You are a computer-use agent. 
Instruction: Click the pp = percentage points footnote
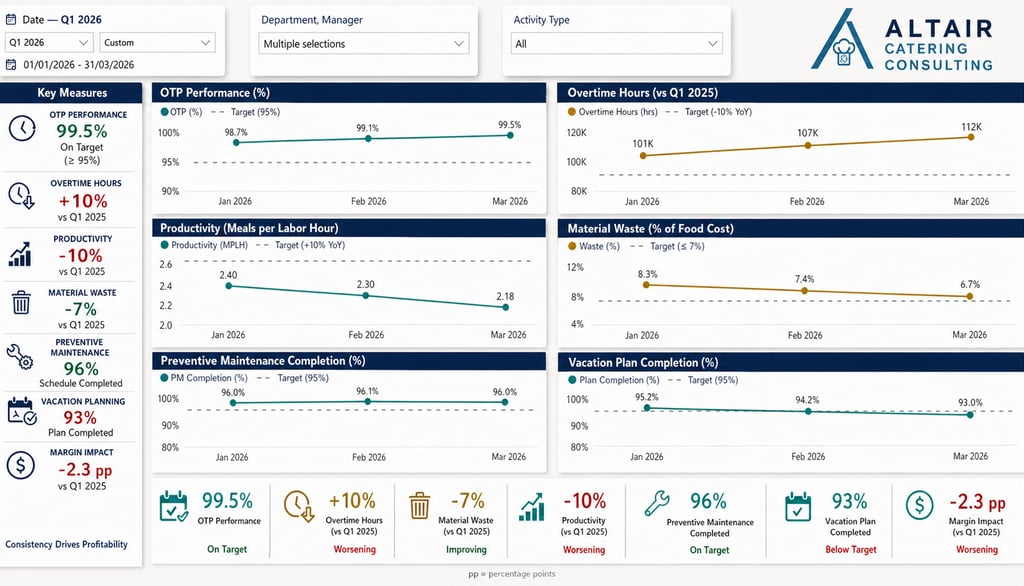pos(511,574)
